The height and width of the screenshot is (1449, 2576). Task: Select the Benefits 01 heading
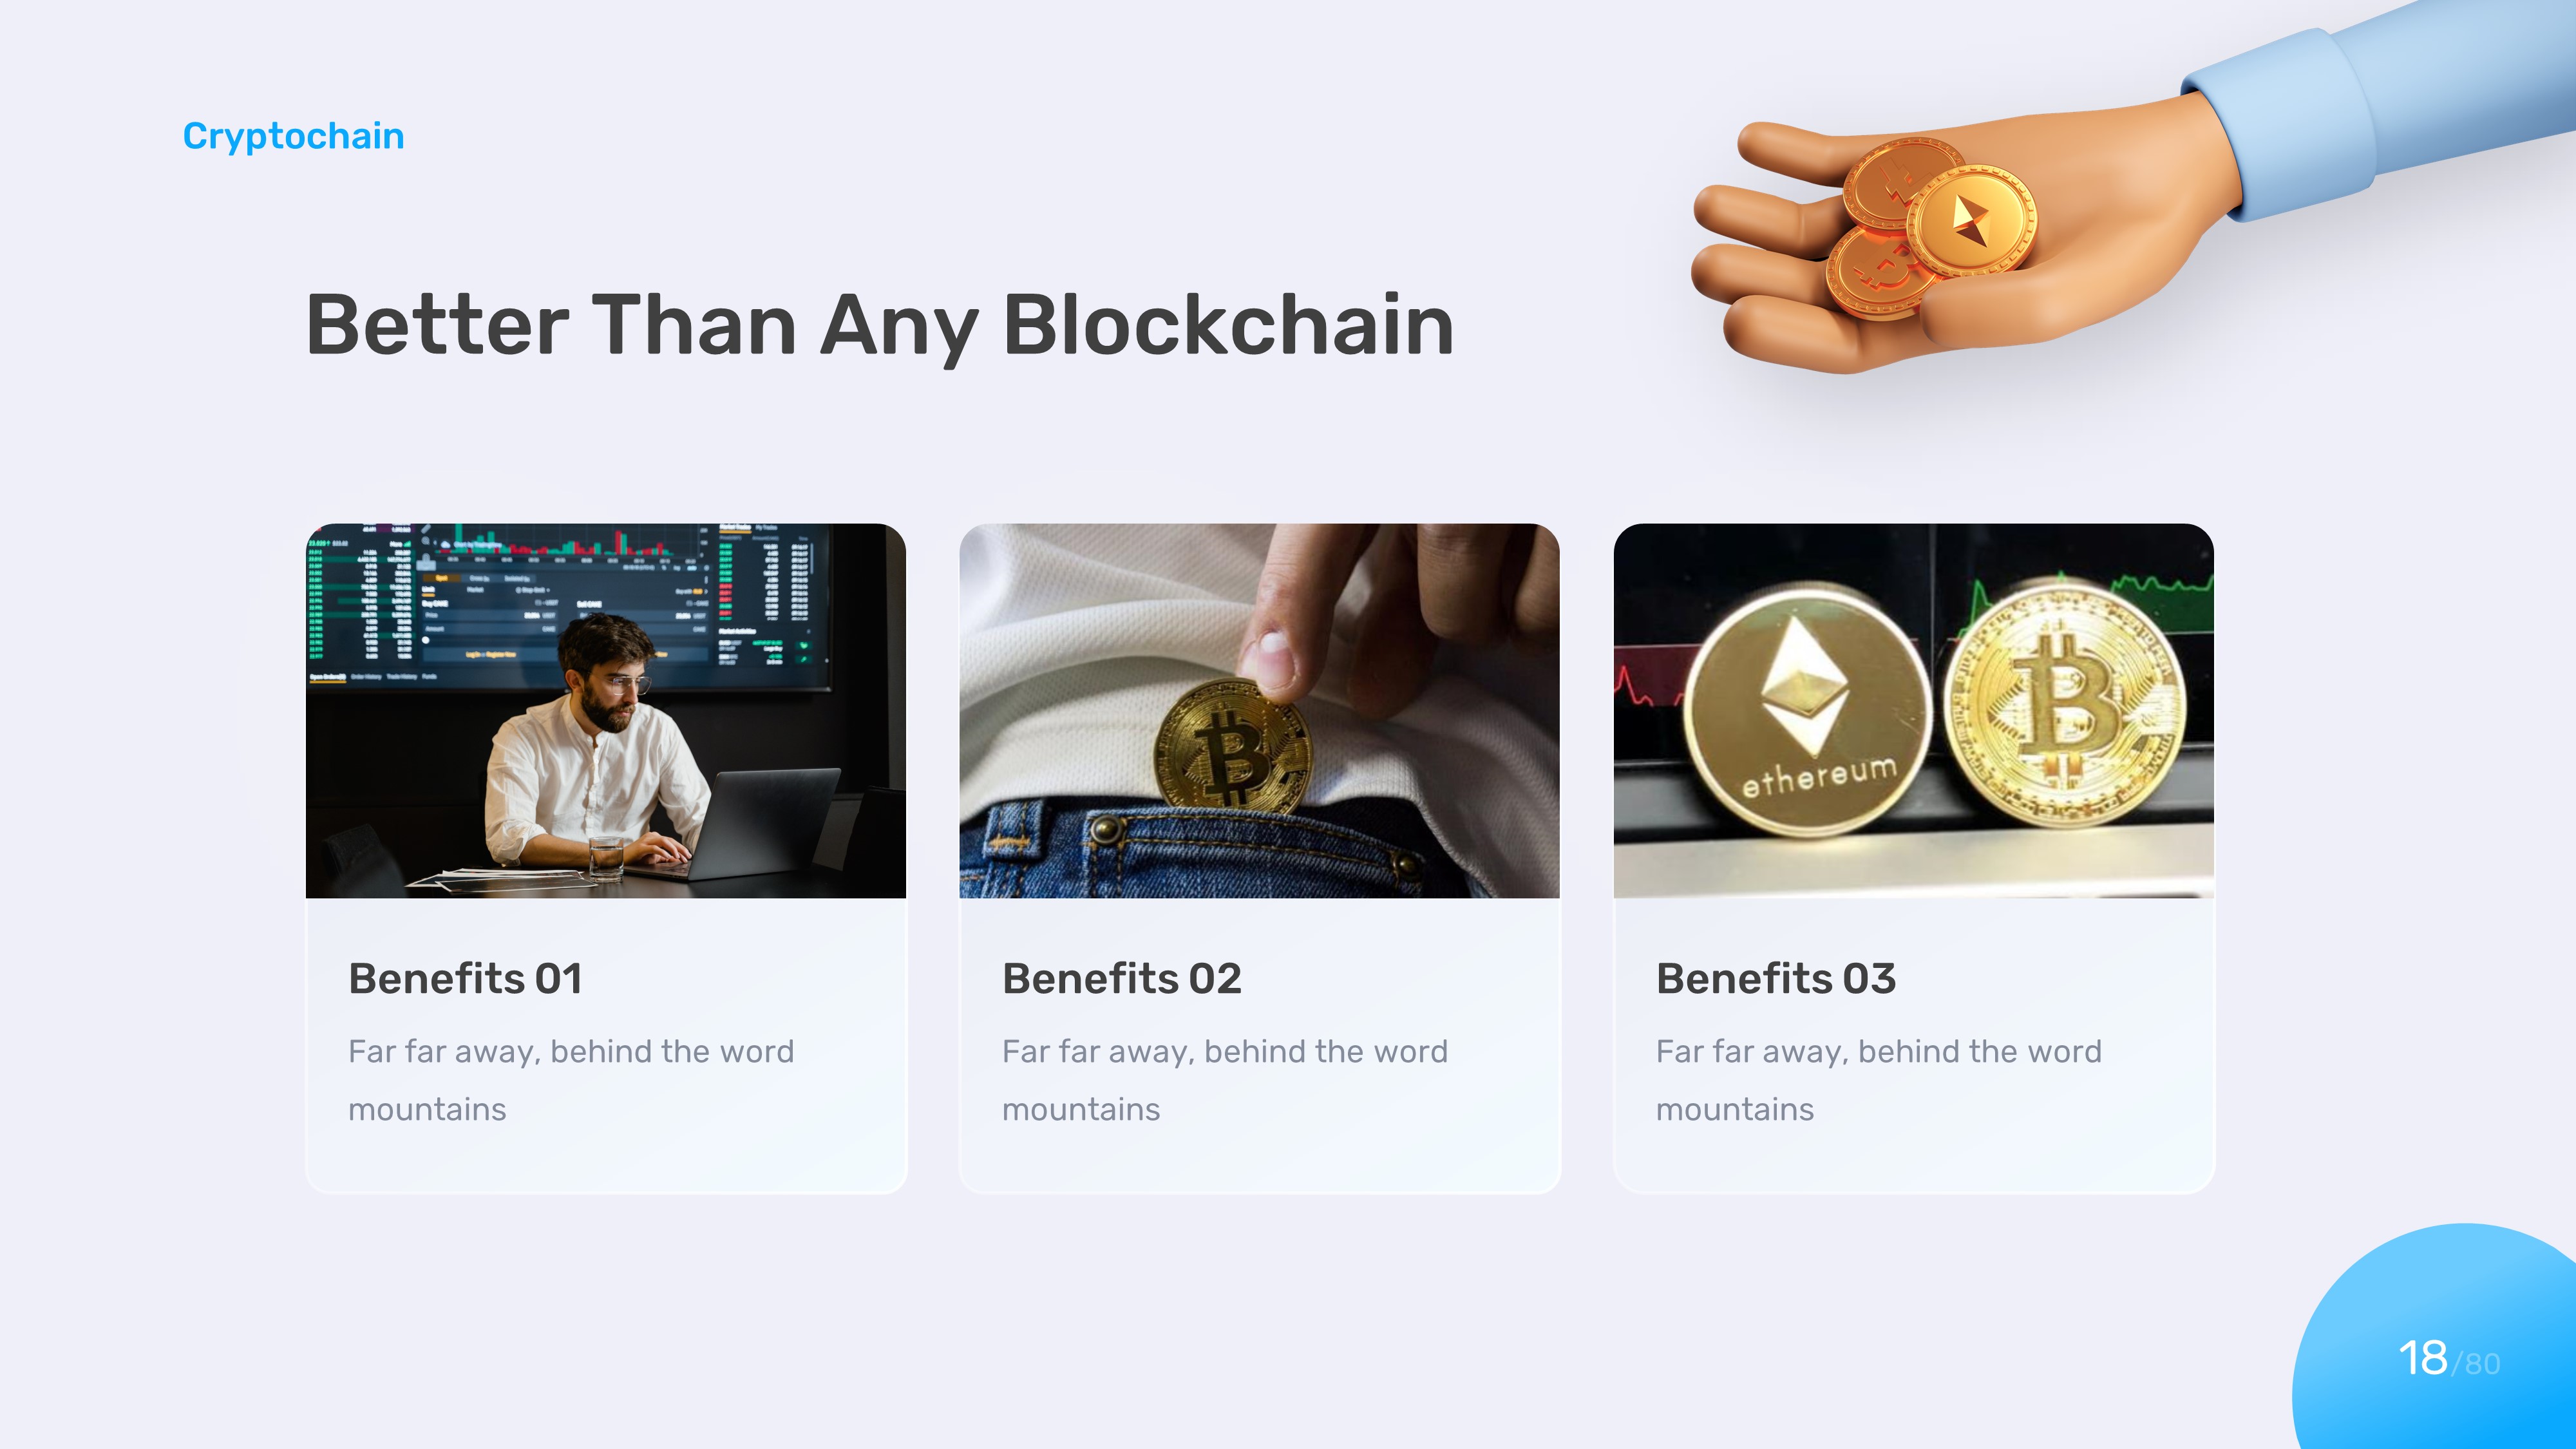(465, 978)
